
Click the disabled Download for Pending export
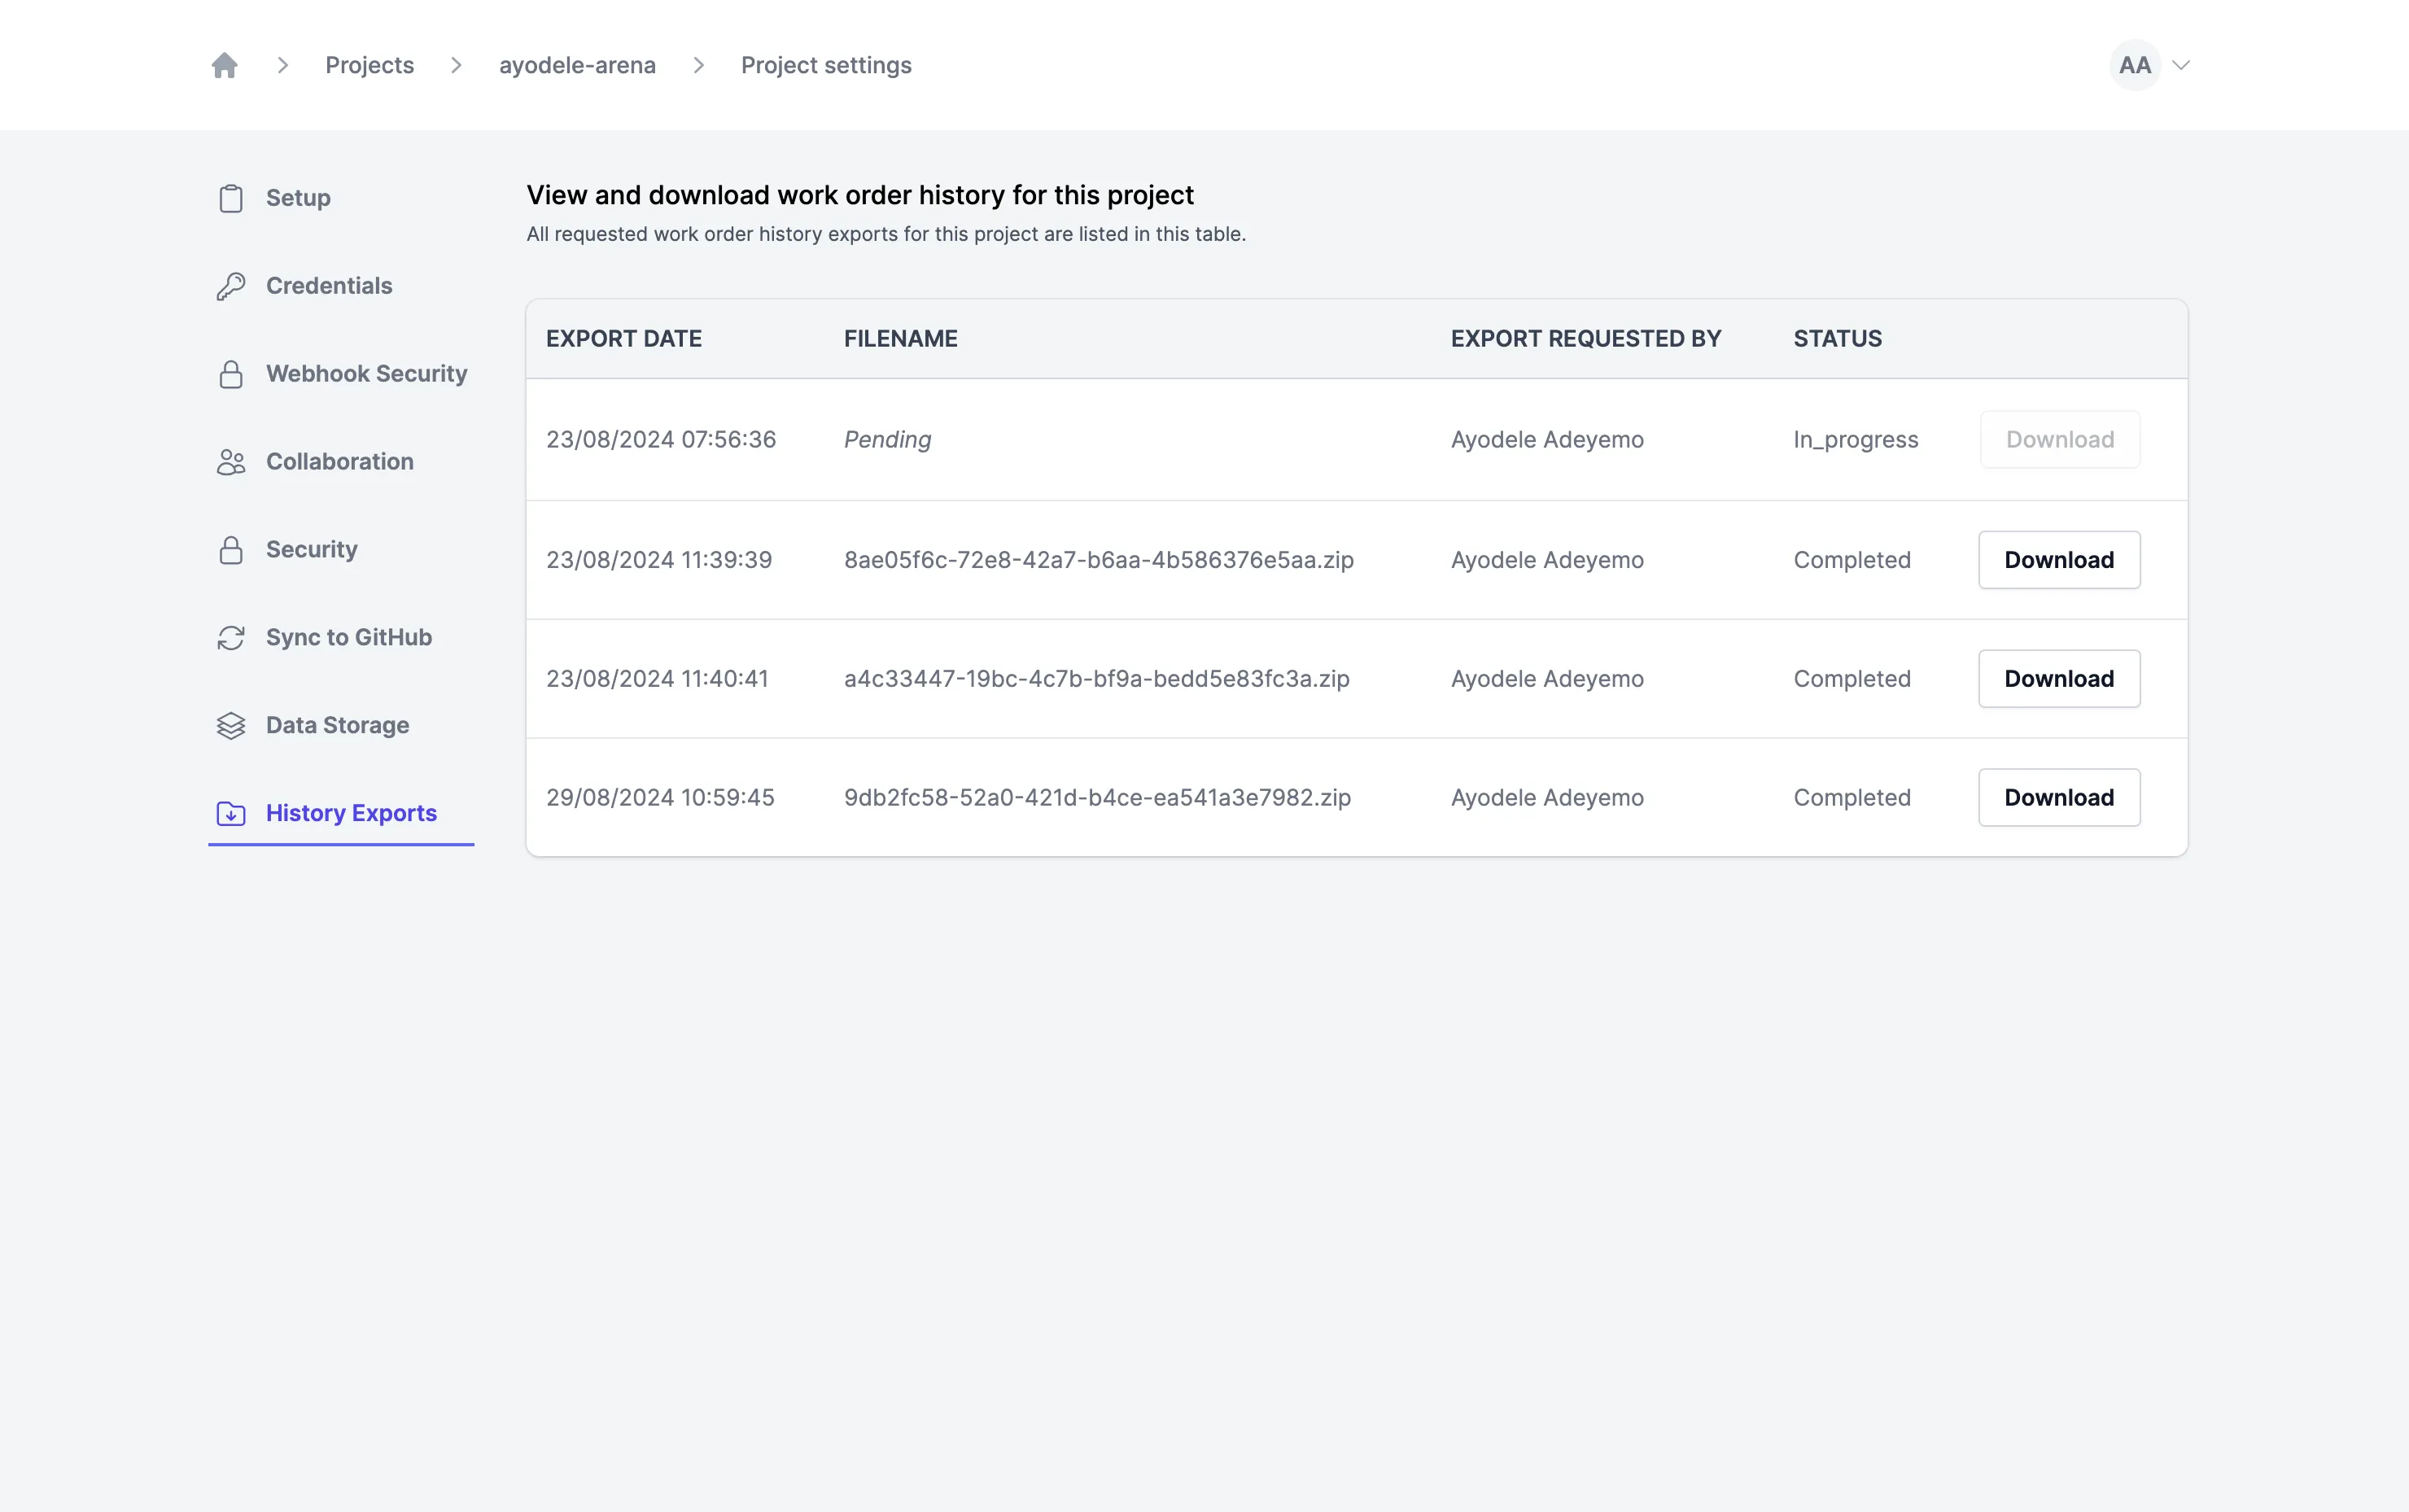tap(2060, 440)
